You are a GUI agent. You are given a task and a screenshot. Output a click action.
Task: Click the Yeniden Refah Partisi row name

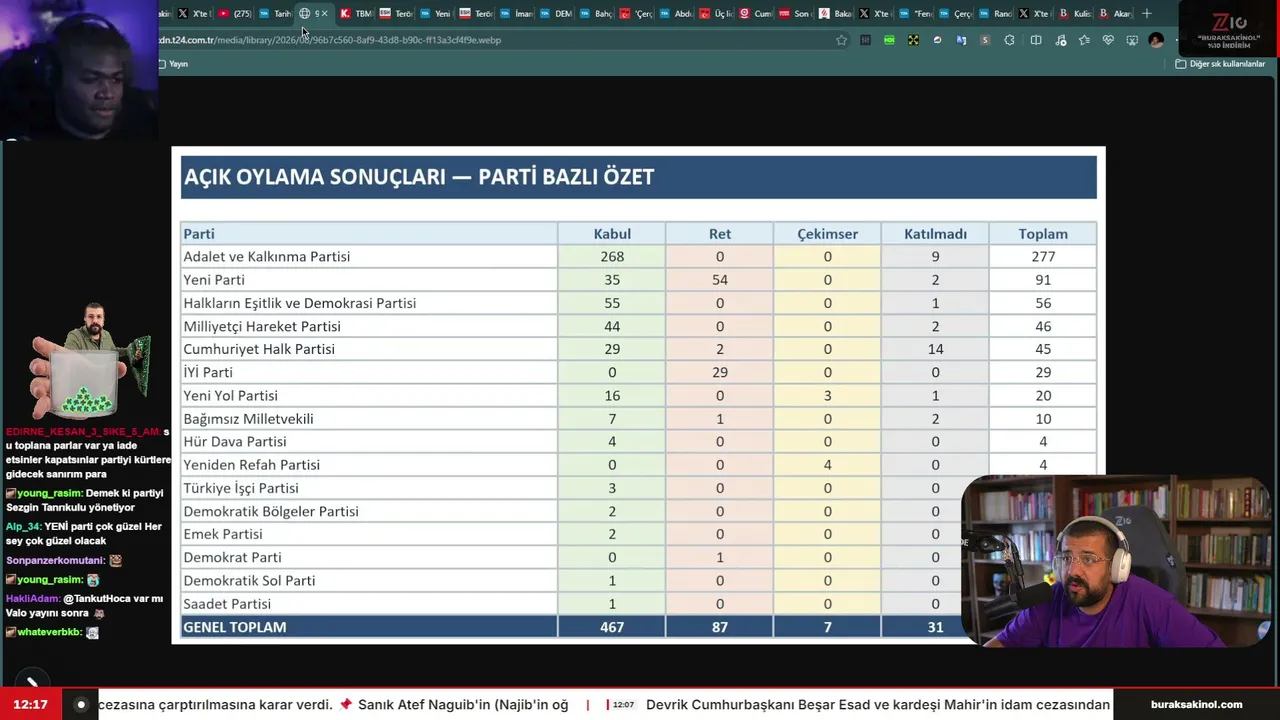click(x=252, y=465)
